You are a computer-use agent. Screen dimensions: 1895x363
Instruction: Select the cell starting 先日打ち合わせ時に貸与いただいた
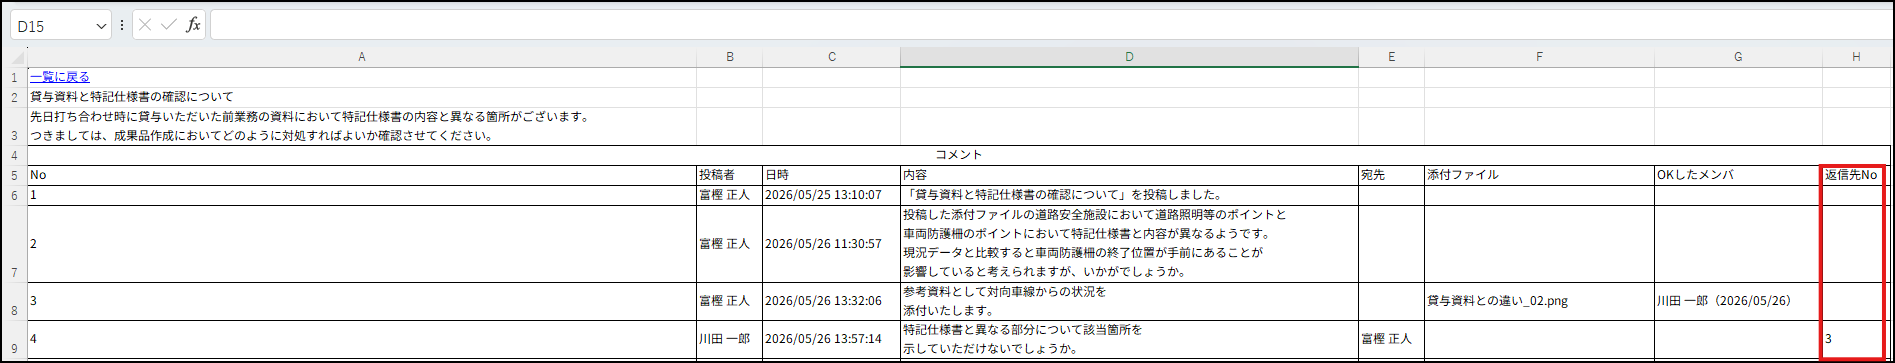click(x=362, y=126)
